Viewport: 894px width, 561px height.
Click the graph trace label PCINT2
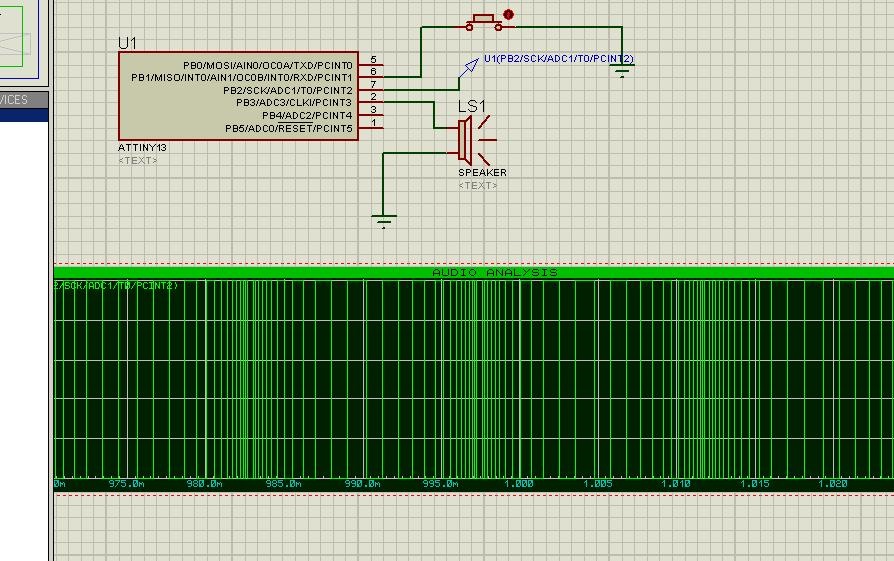[x=116, y=286]
